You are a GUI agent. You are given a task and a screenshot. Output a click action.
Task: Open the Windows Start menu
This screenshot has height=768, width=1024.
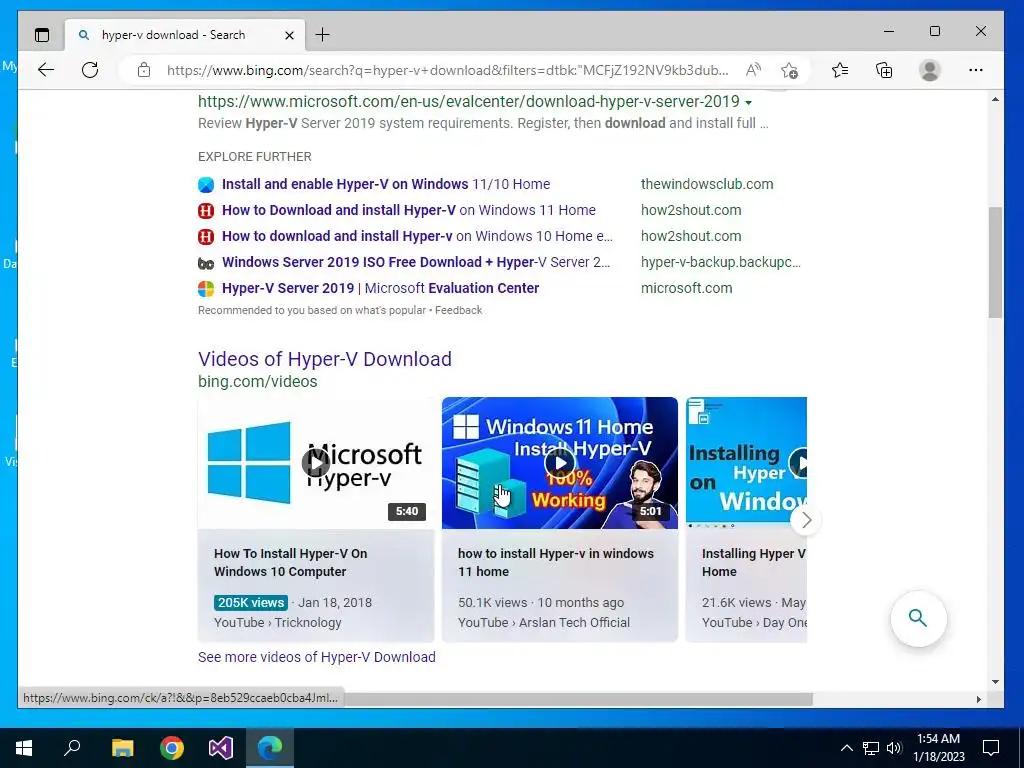coord(24,748)
